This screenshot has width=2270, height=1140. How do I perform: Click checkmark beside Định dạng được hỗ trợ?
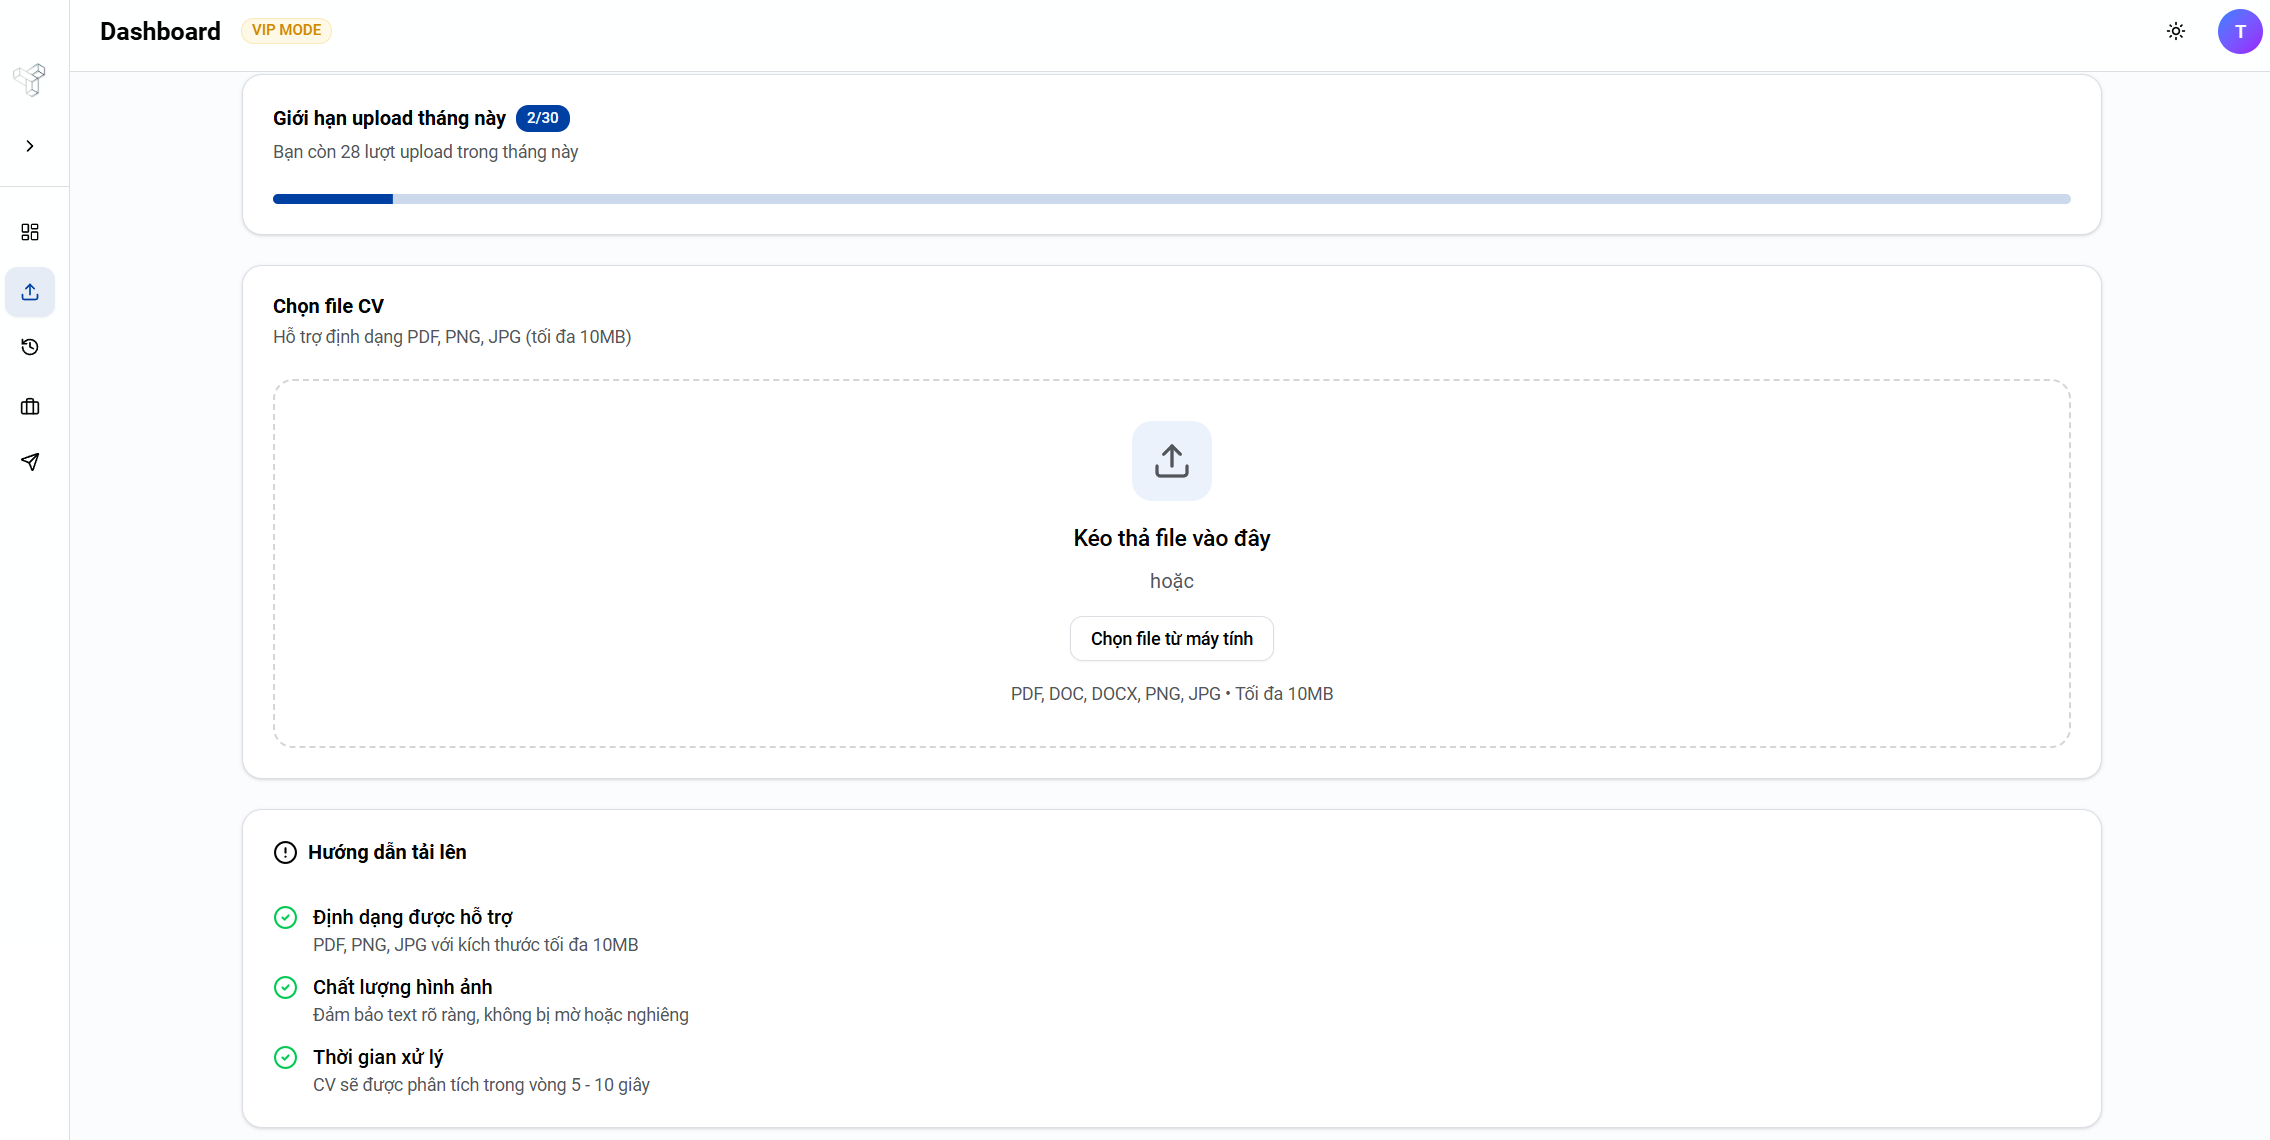coord(285,917)
